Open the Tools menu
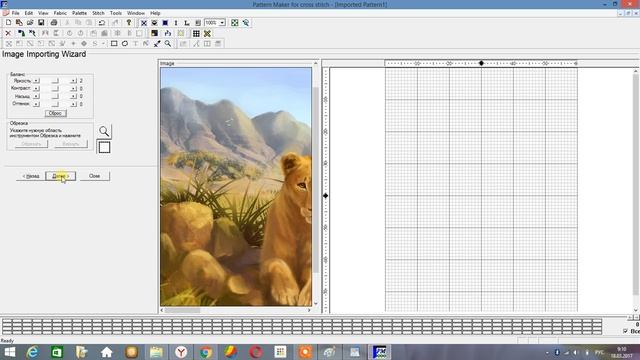The image size is (640, 360). coord(116,13)
